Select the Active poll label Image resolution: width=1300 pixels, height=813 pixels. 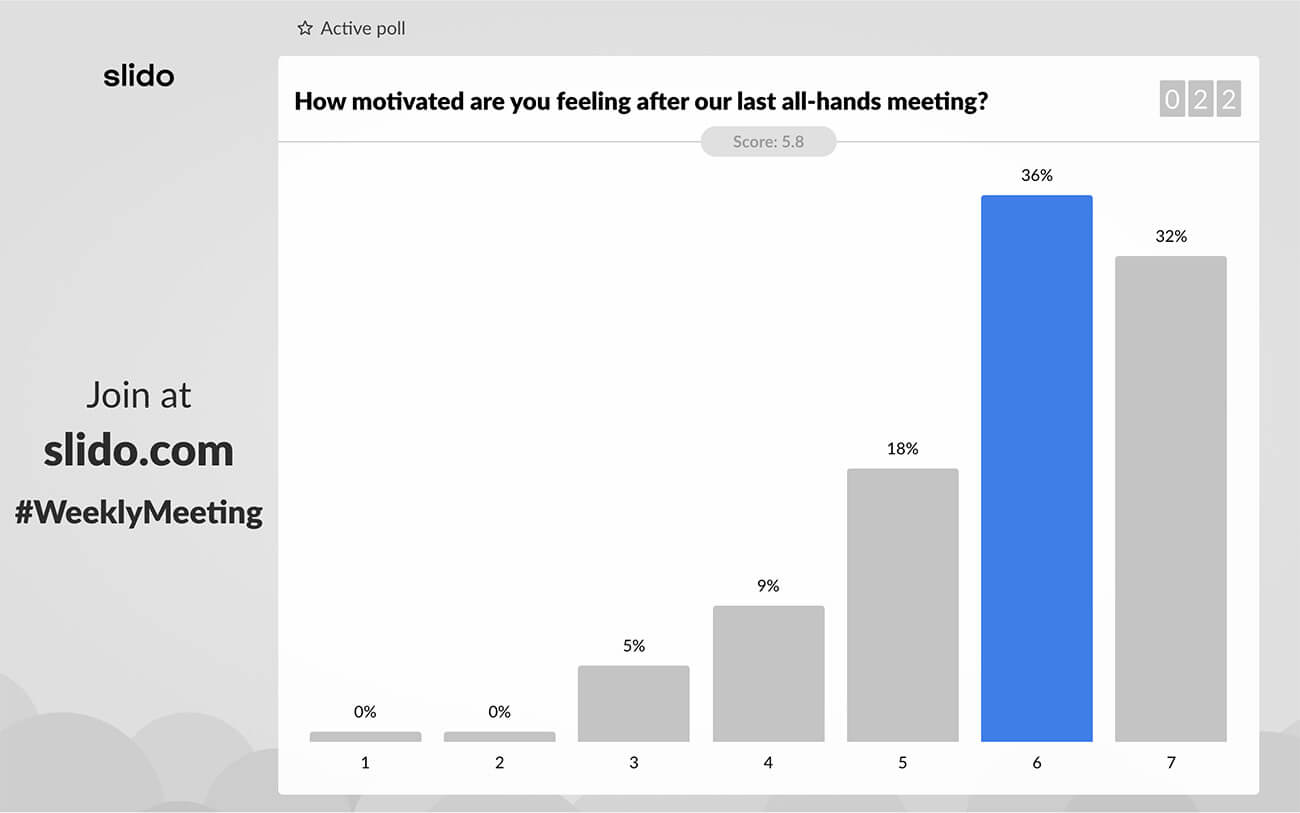point(363,29)
